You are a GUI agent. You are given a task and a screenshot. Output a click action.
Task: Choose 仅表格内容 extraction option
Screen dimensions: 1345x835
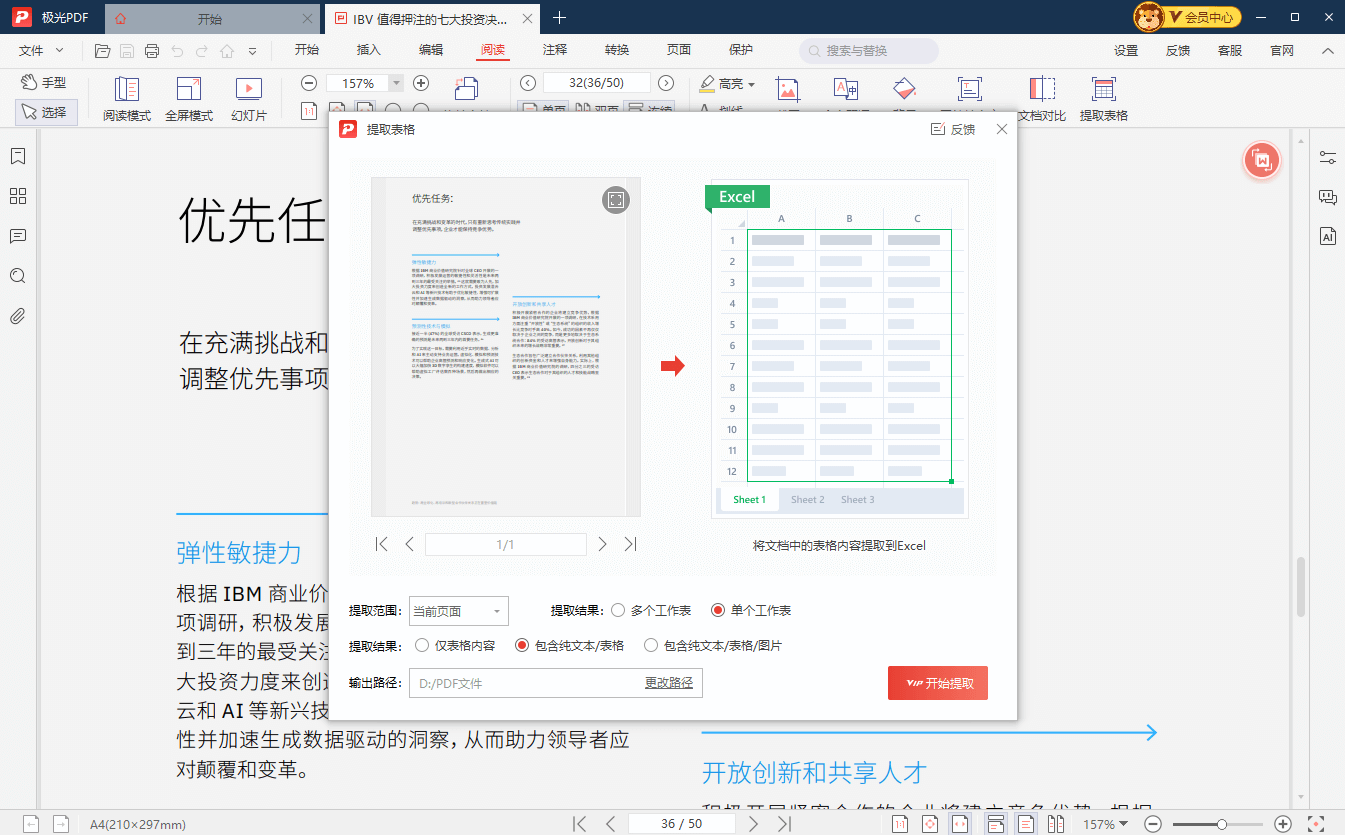[421, 645]
